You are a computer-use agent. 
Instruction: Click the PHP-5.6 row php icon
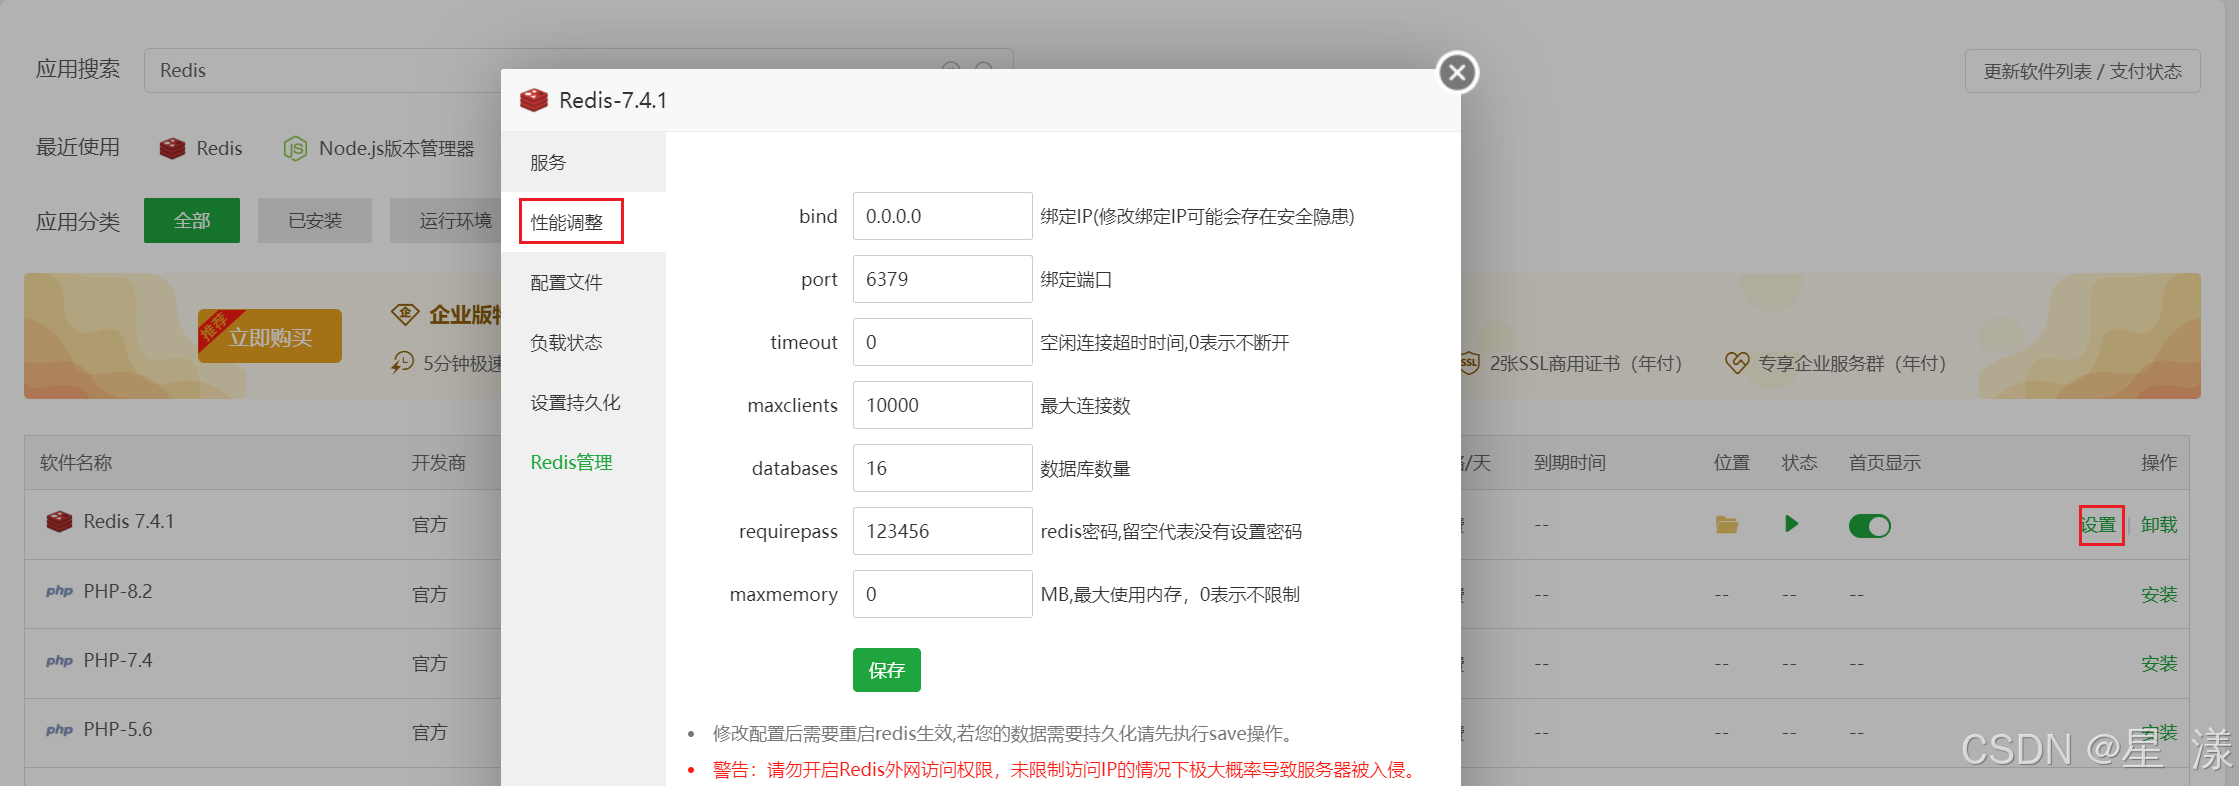[59, 729]
